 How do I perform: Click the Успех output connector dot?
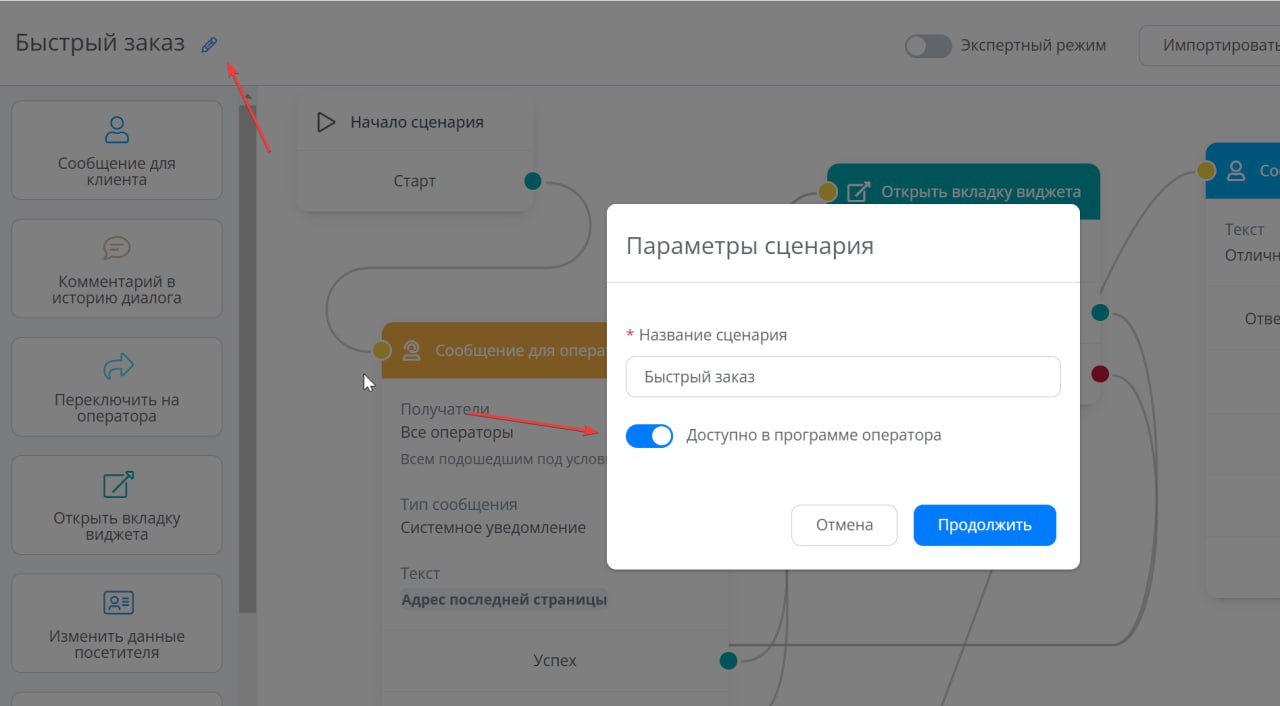point(728,660)
